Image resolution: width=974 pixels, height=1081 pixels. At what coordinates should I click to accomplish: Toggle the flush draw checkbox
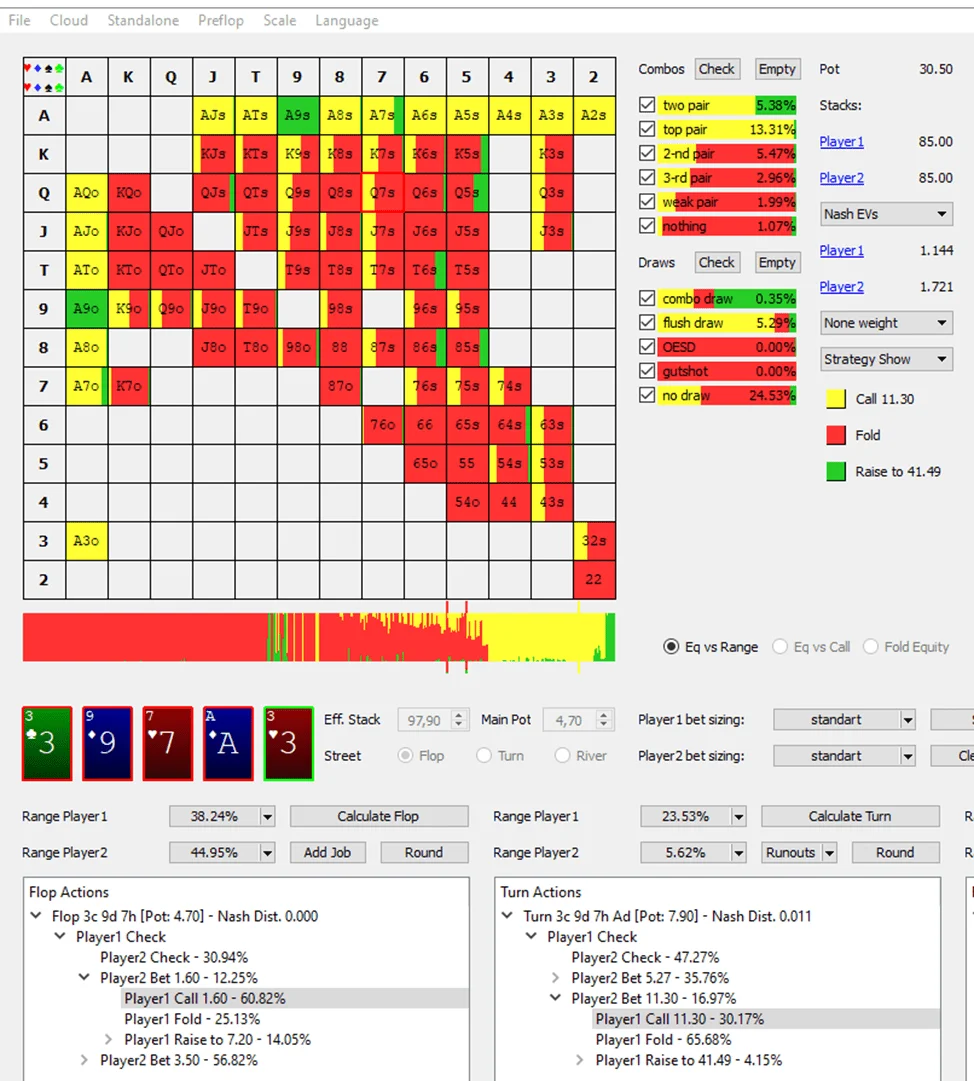tap(647, 323)
